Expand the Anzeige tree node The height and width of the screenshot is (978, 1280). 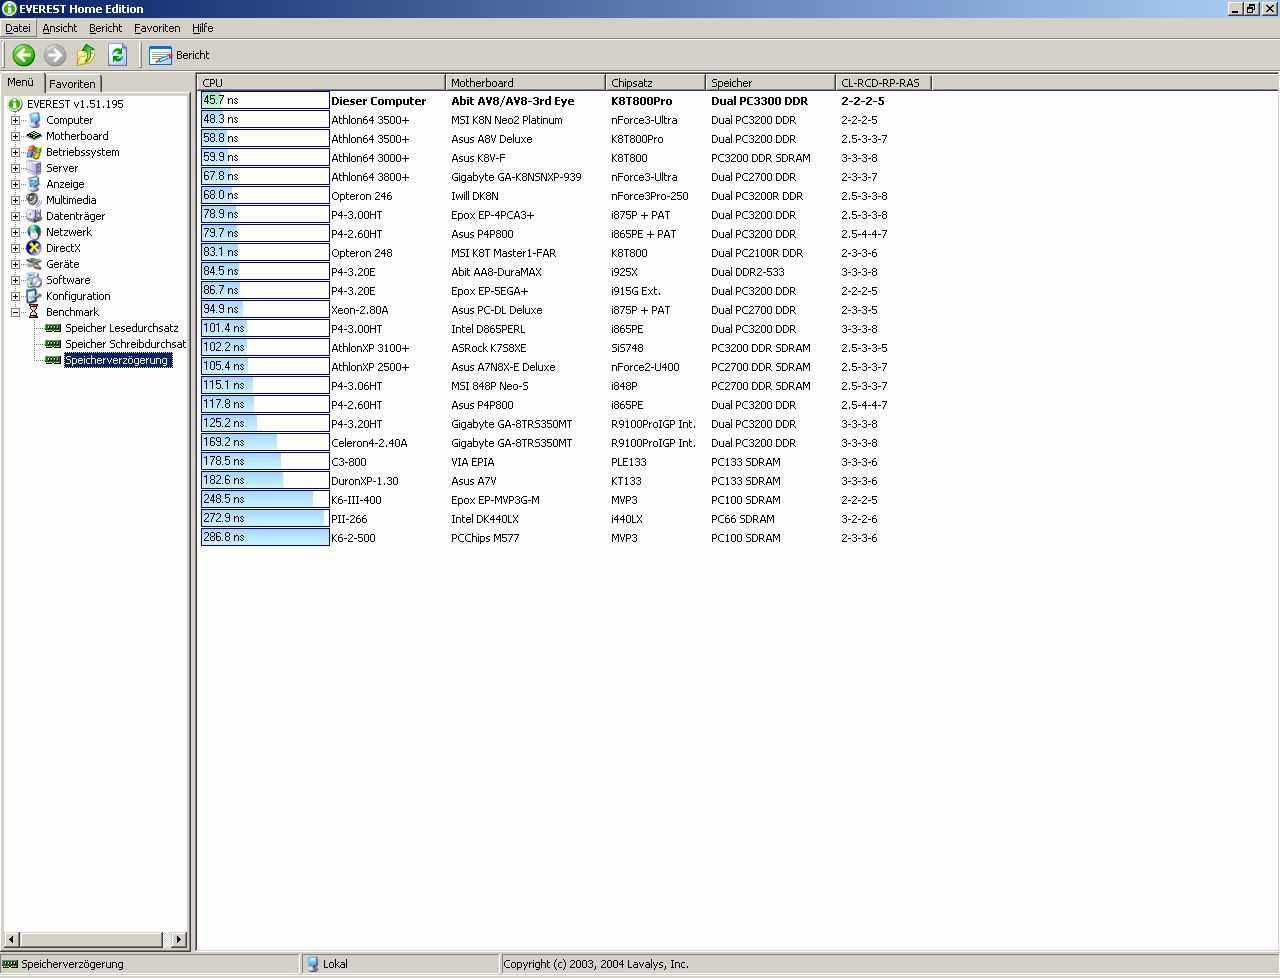tap(16, 184)
